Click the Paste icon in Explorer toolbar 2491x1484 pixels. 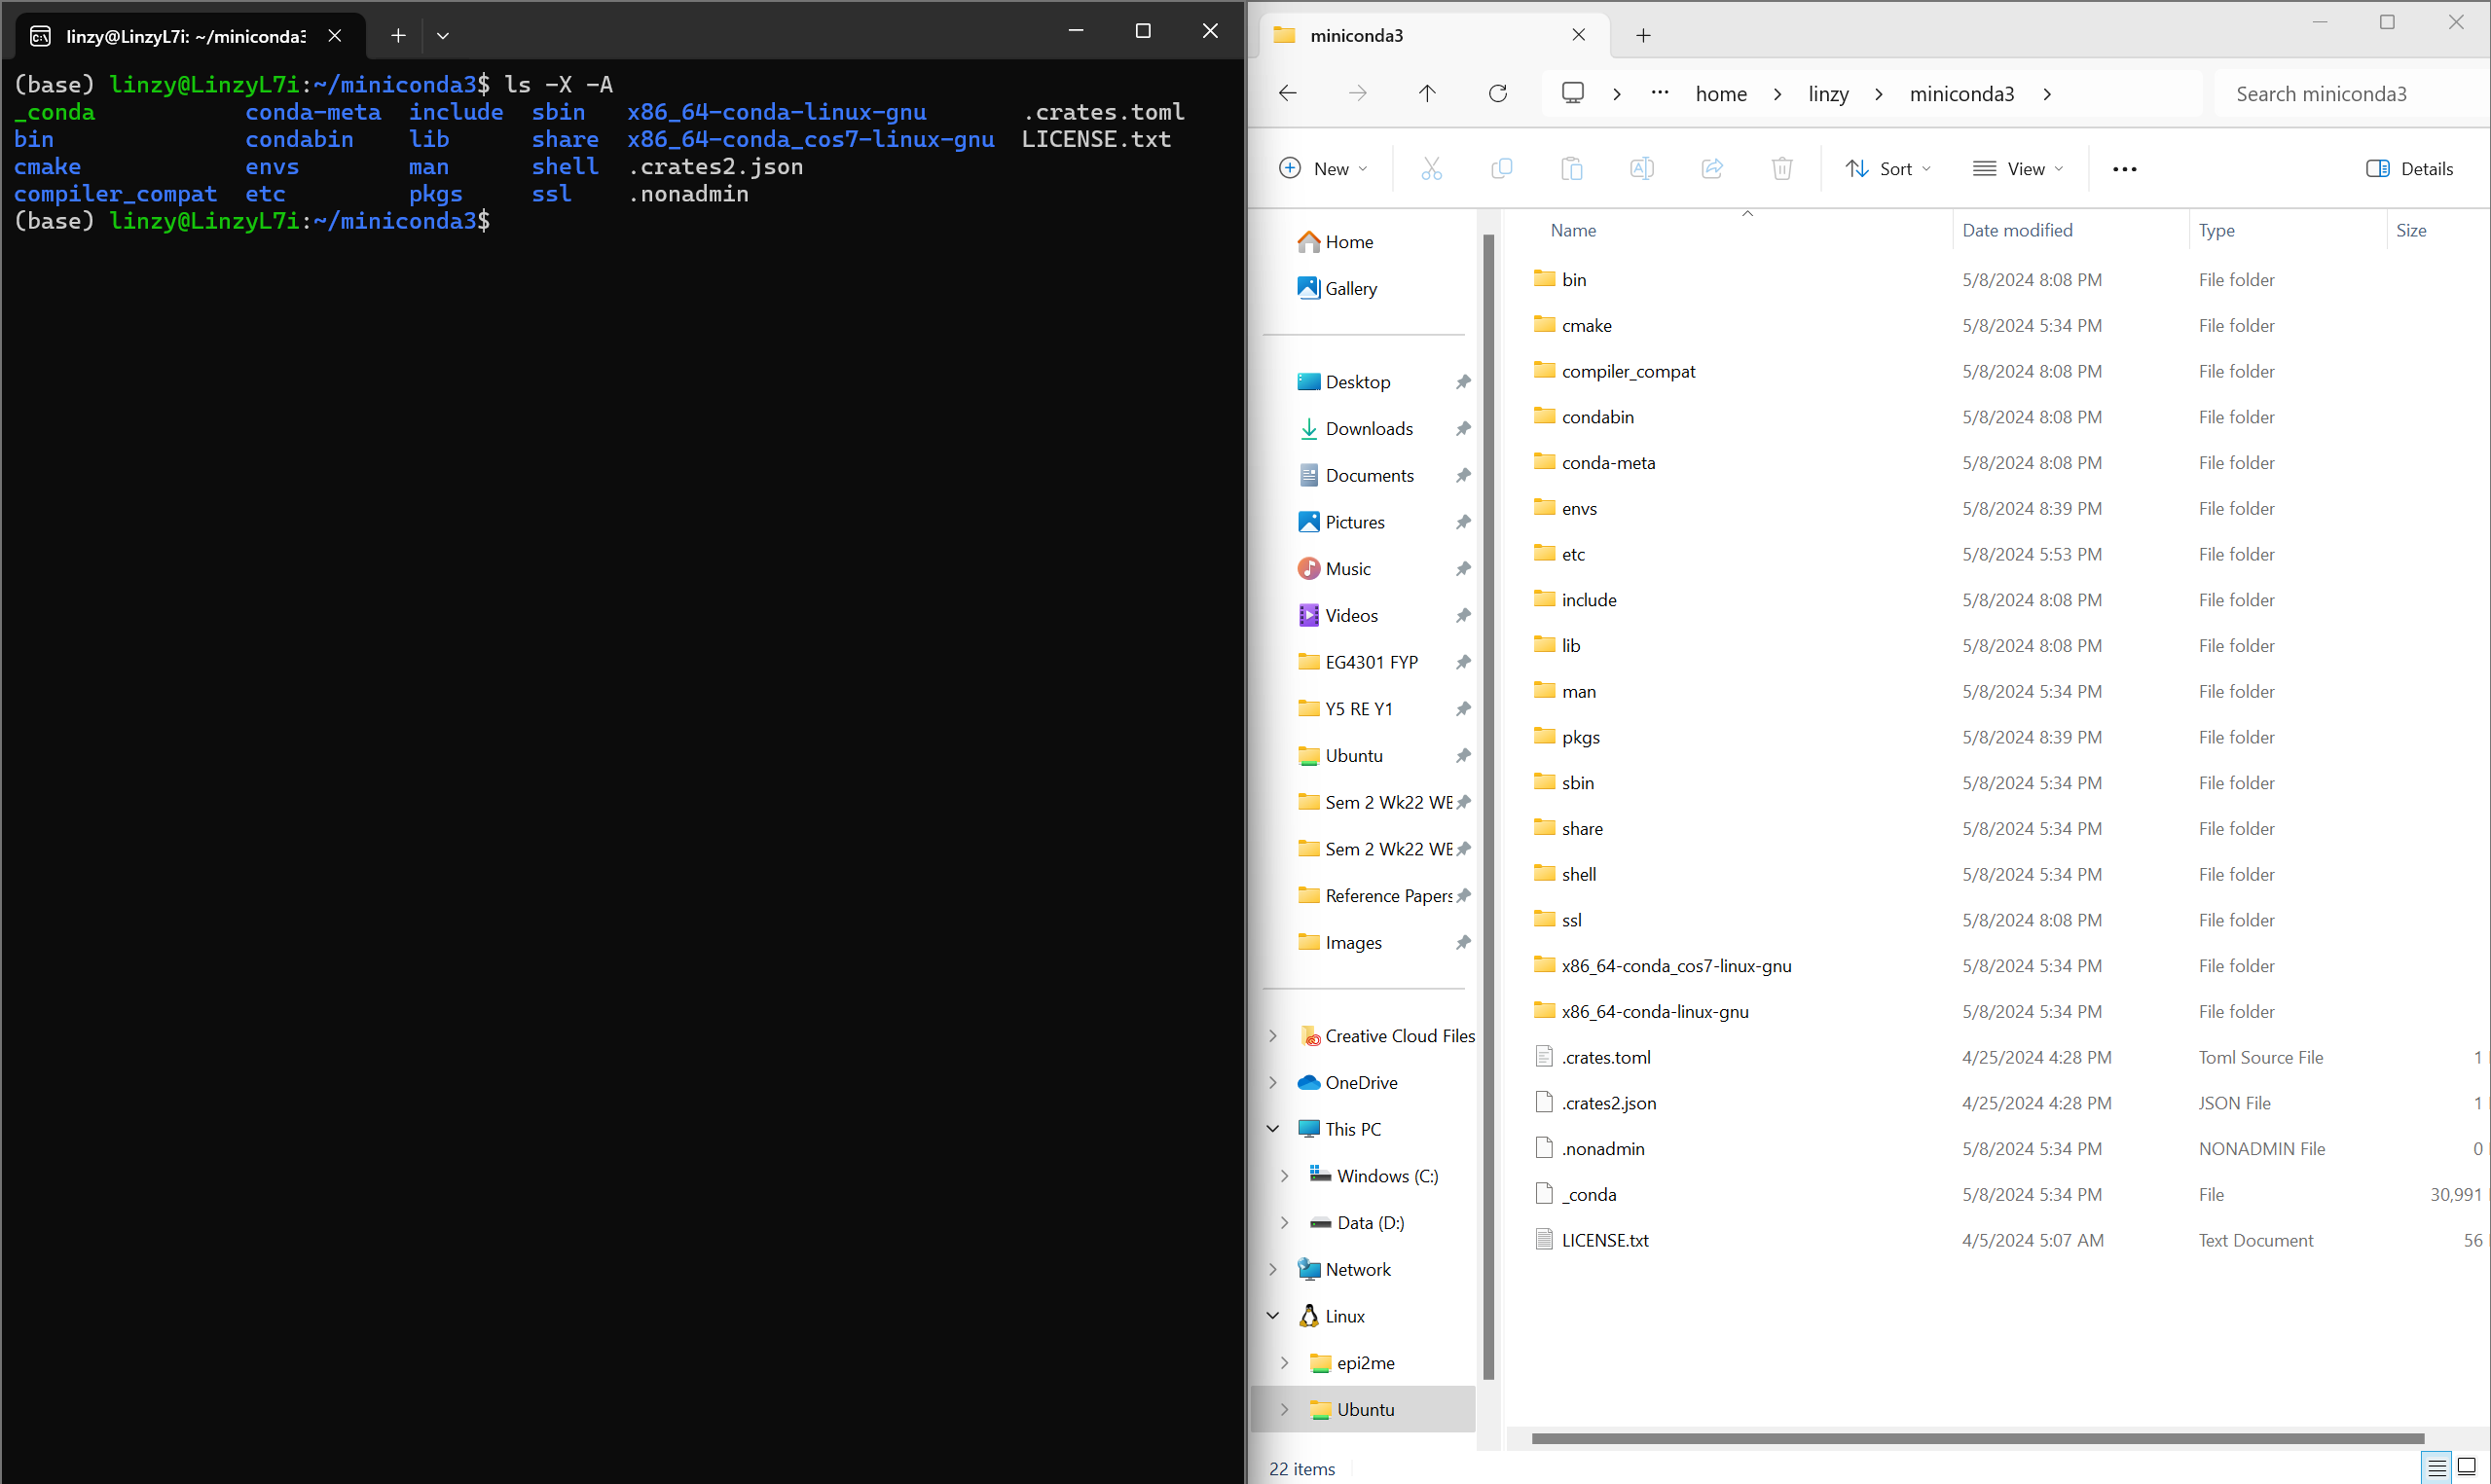(x=1571, y=169)
